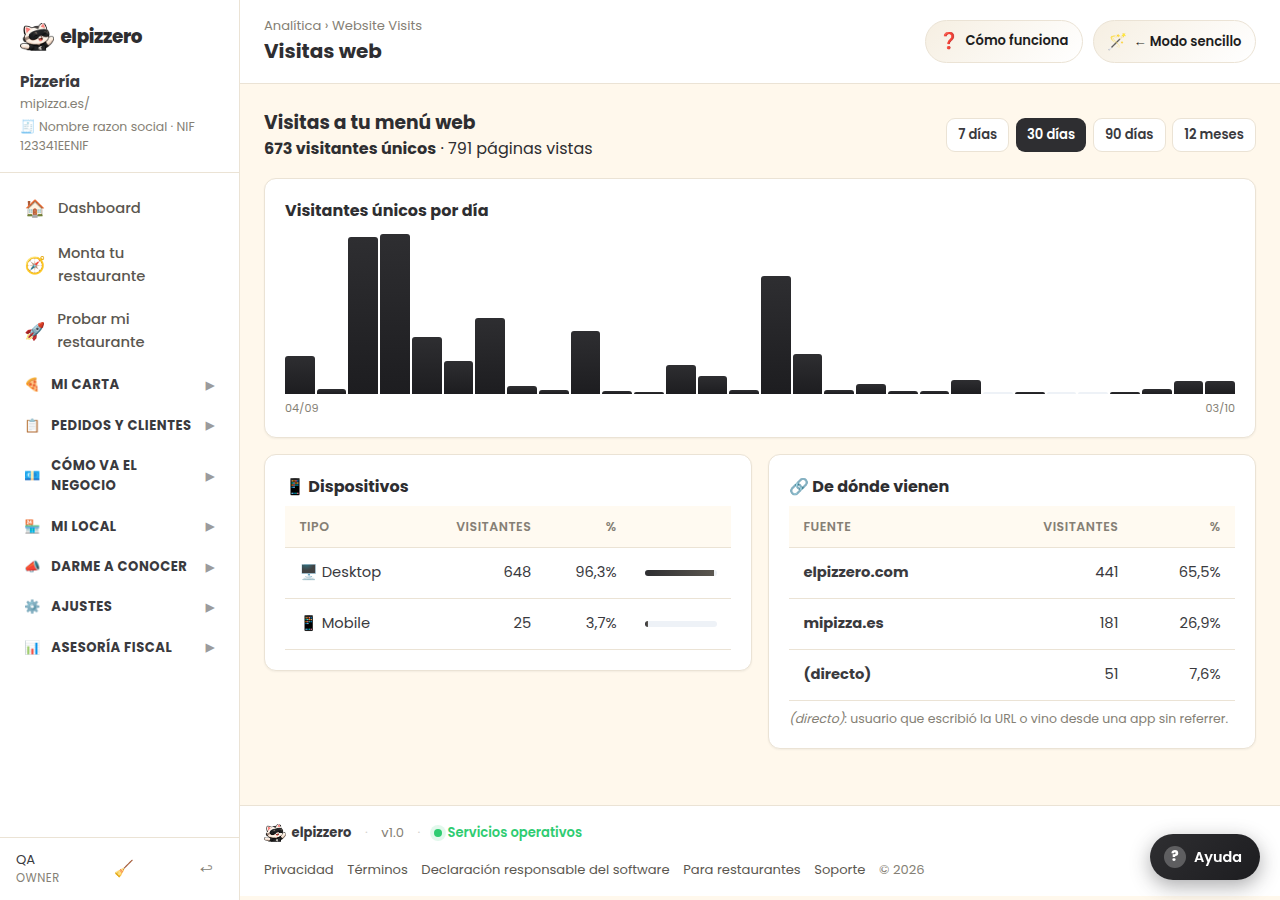
Task: Switch to the 90 días range
Action: tap(1129, 135)
